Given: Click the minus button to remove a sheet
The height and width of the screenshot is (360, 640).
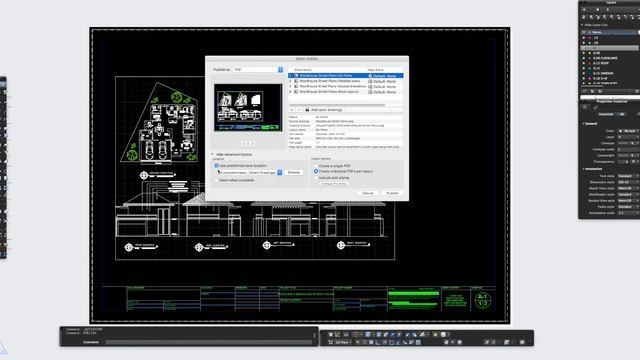Looking at the screenshot, I should [x=299, y=110].
